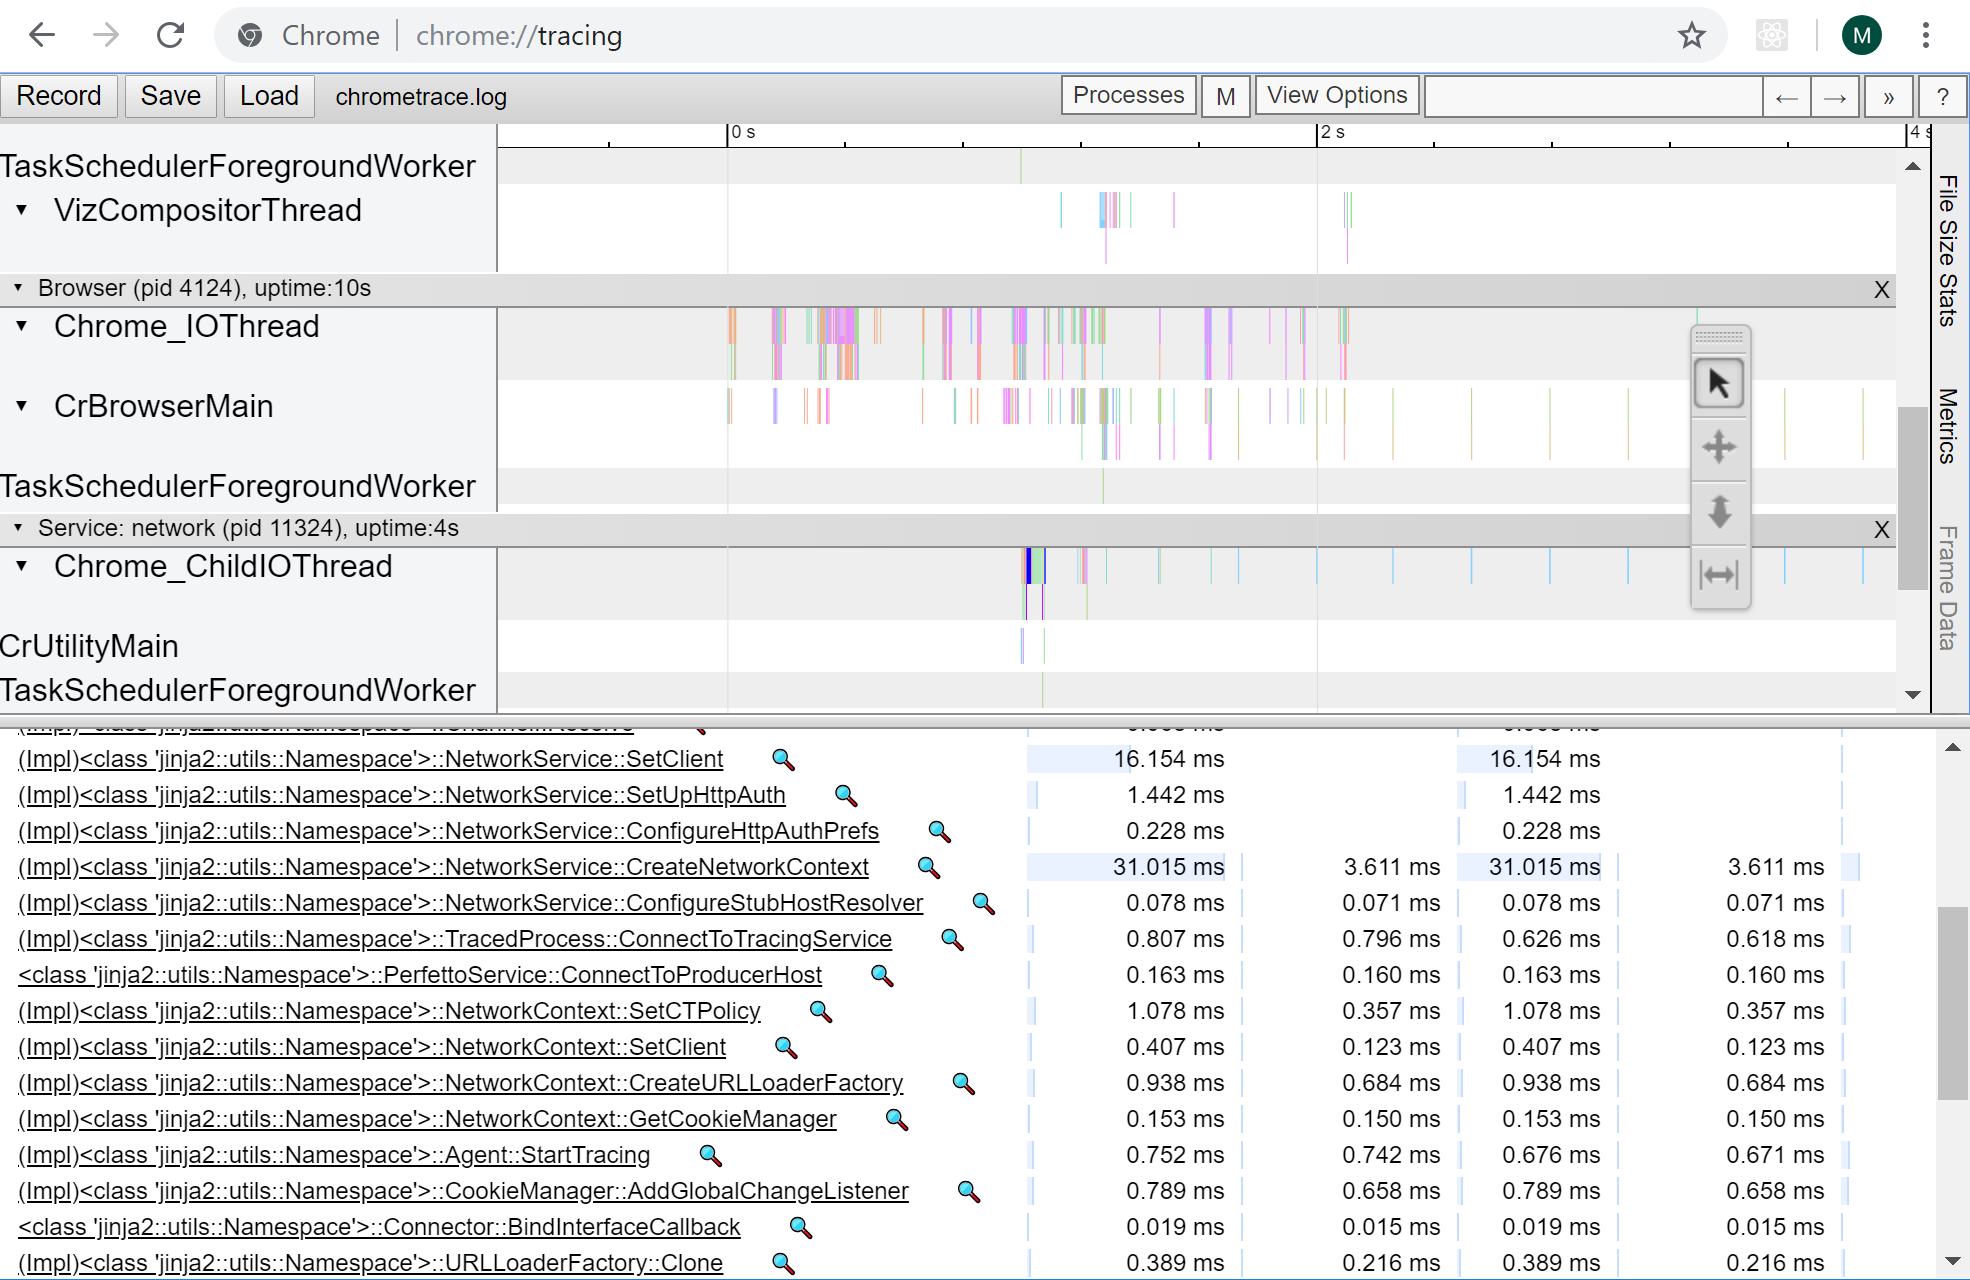Screen dimensions: 1970x1280
Task: Collapse the Browser (pid 4124) process group
Action: (x=18, y=288)
